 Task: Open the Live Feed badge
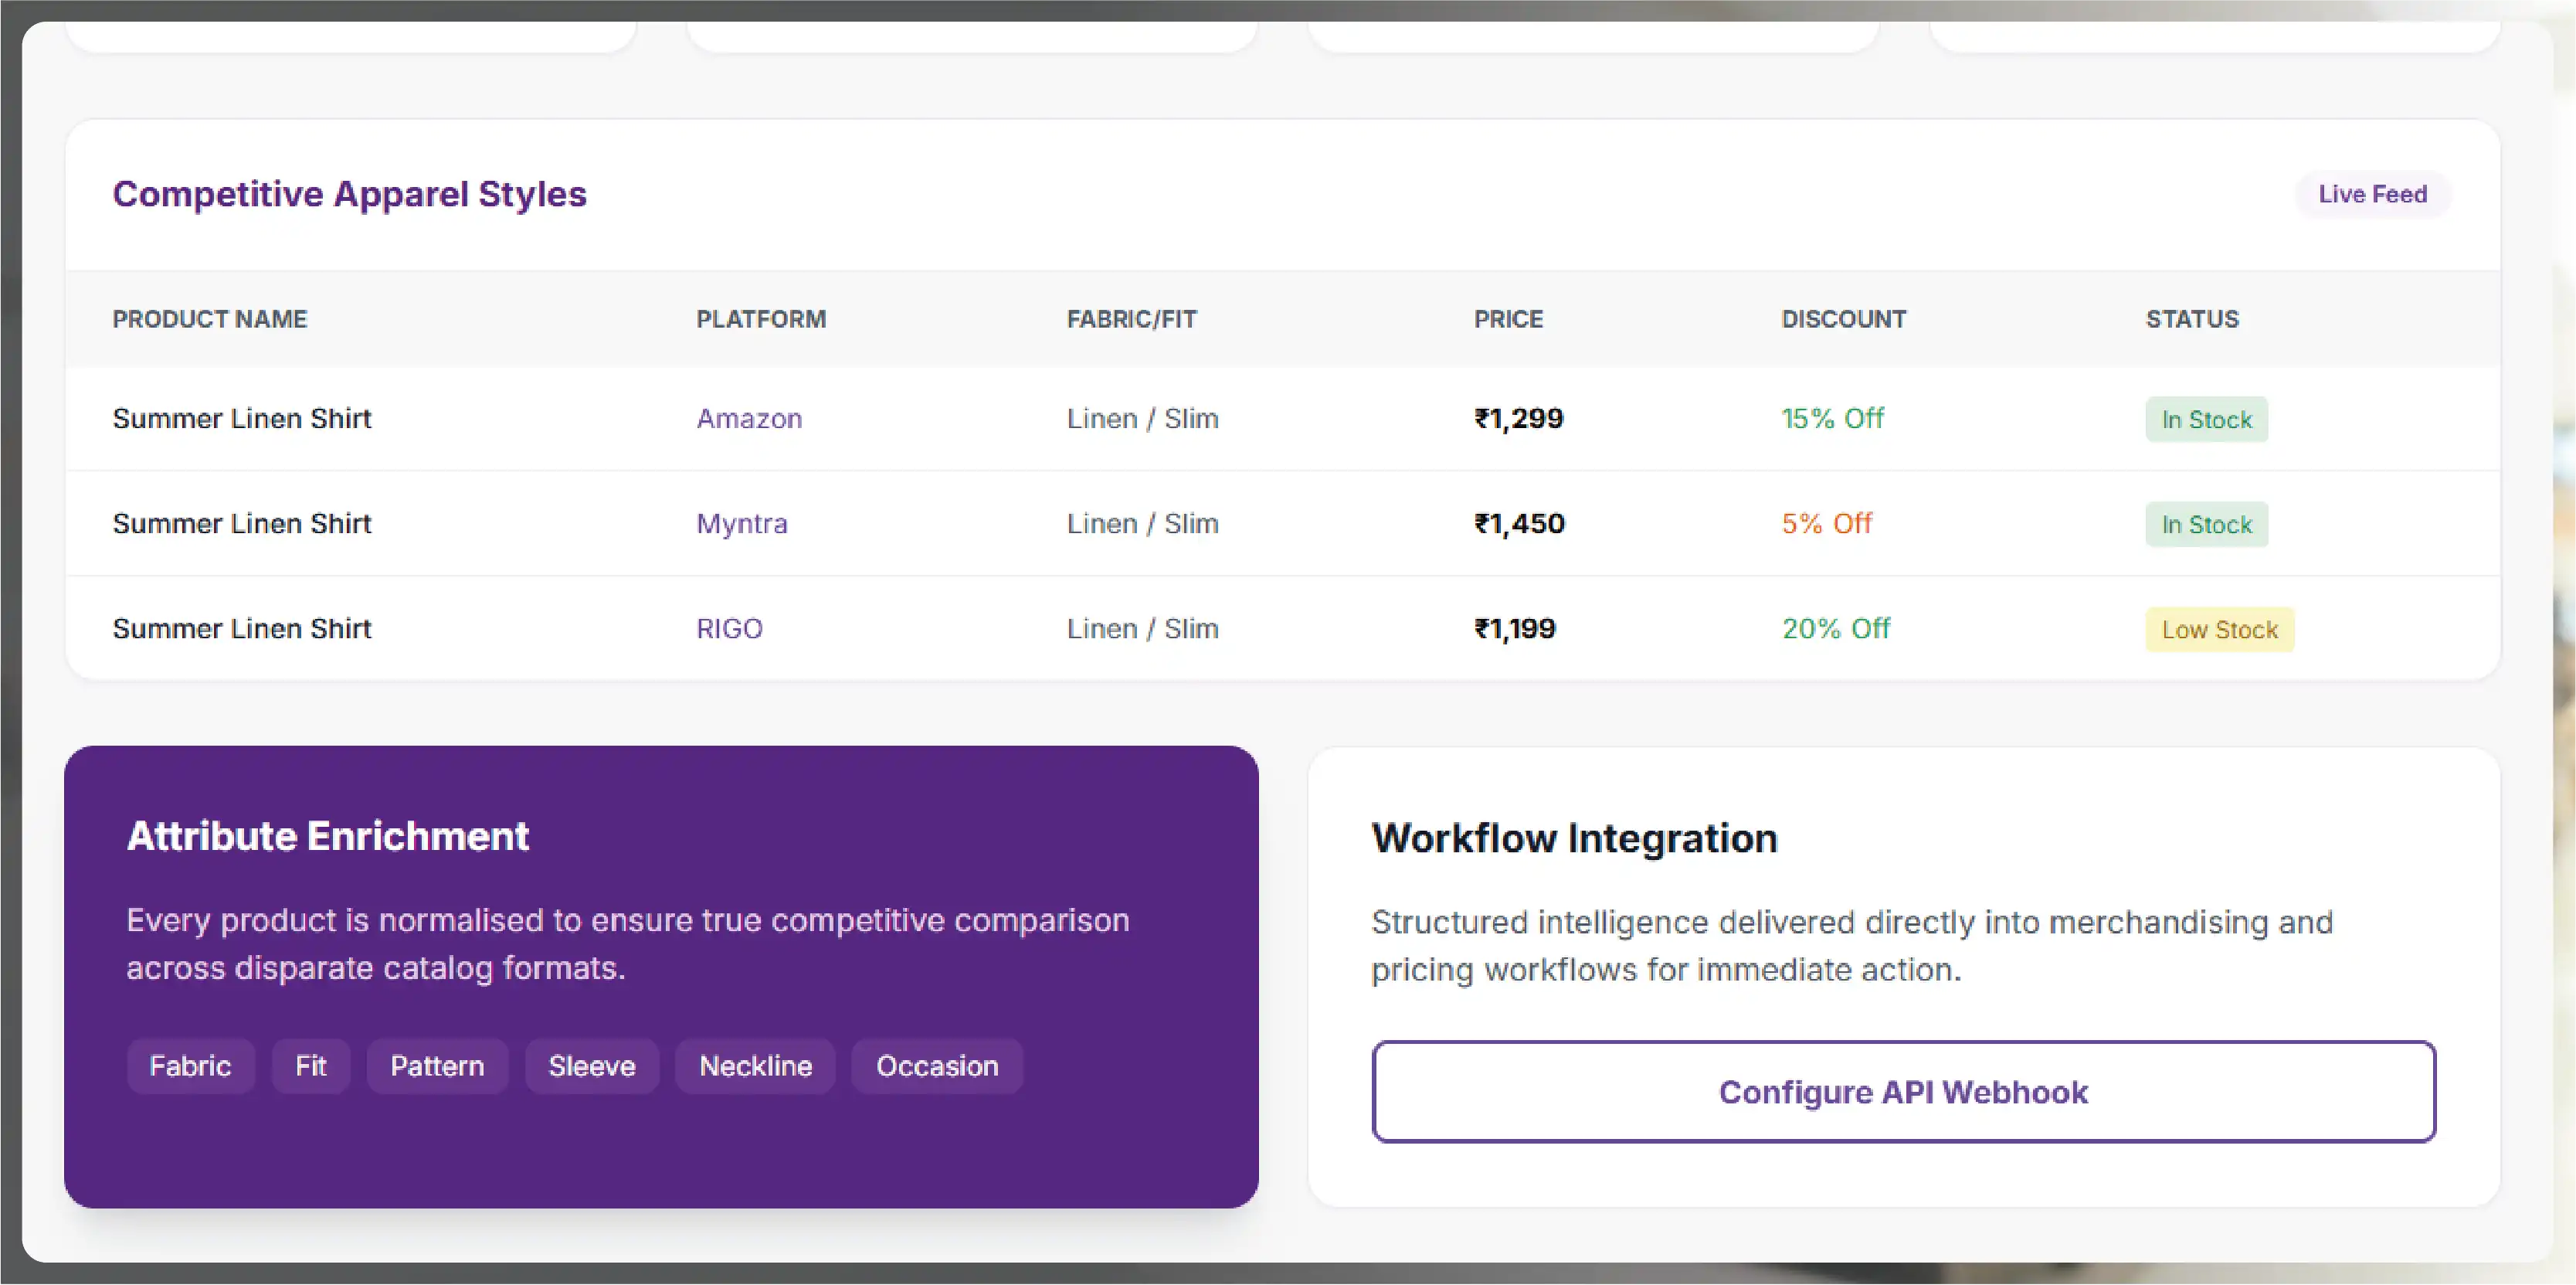point(2372,194)
